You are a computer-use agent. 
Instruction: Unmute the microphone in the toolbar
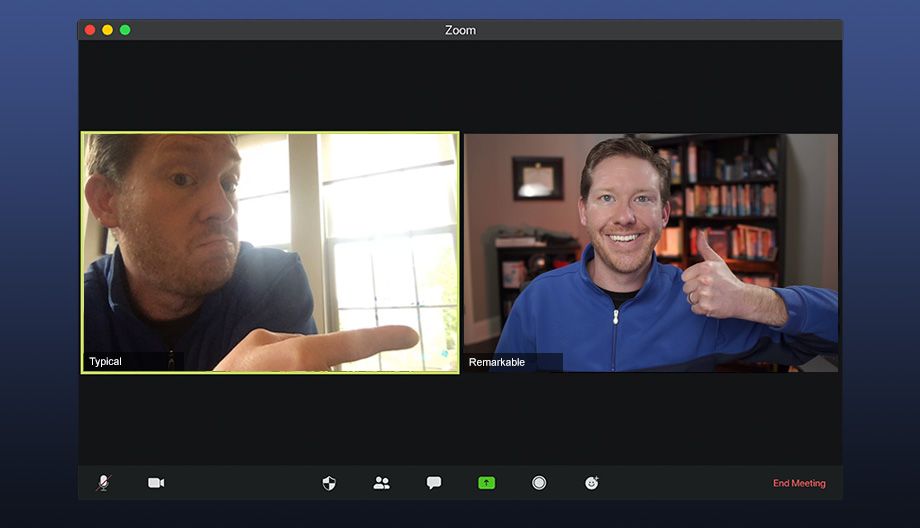(x=103, y=483)
